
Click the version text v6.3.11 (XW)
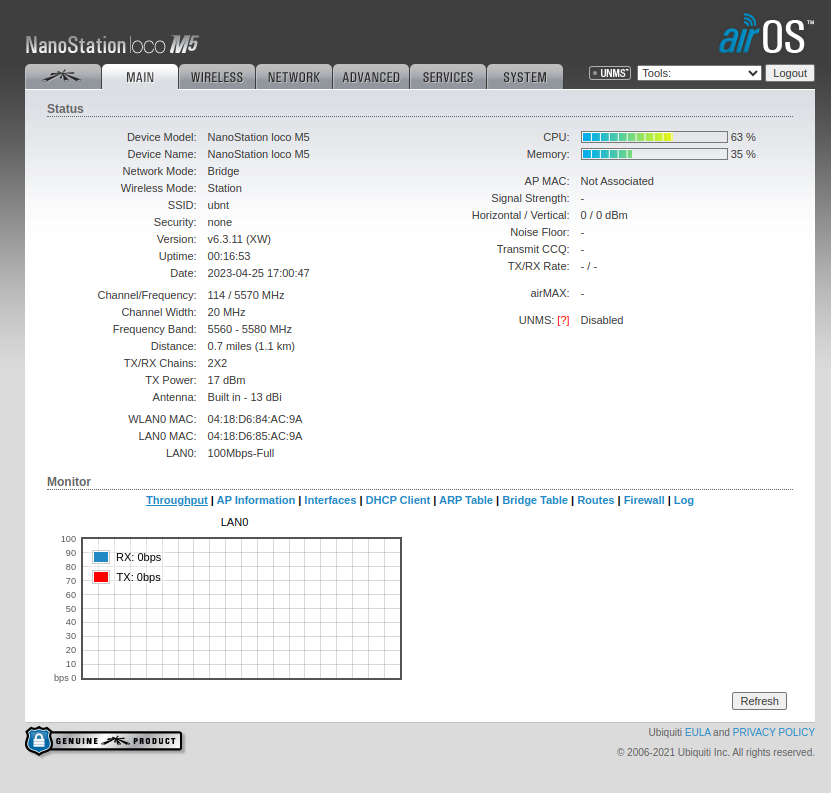(239, 239)
